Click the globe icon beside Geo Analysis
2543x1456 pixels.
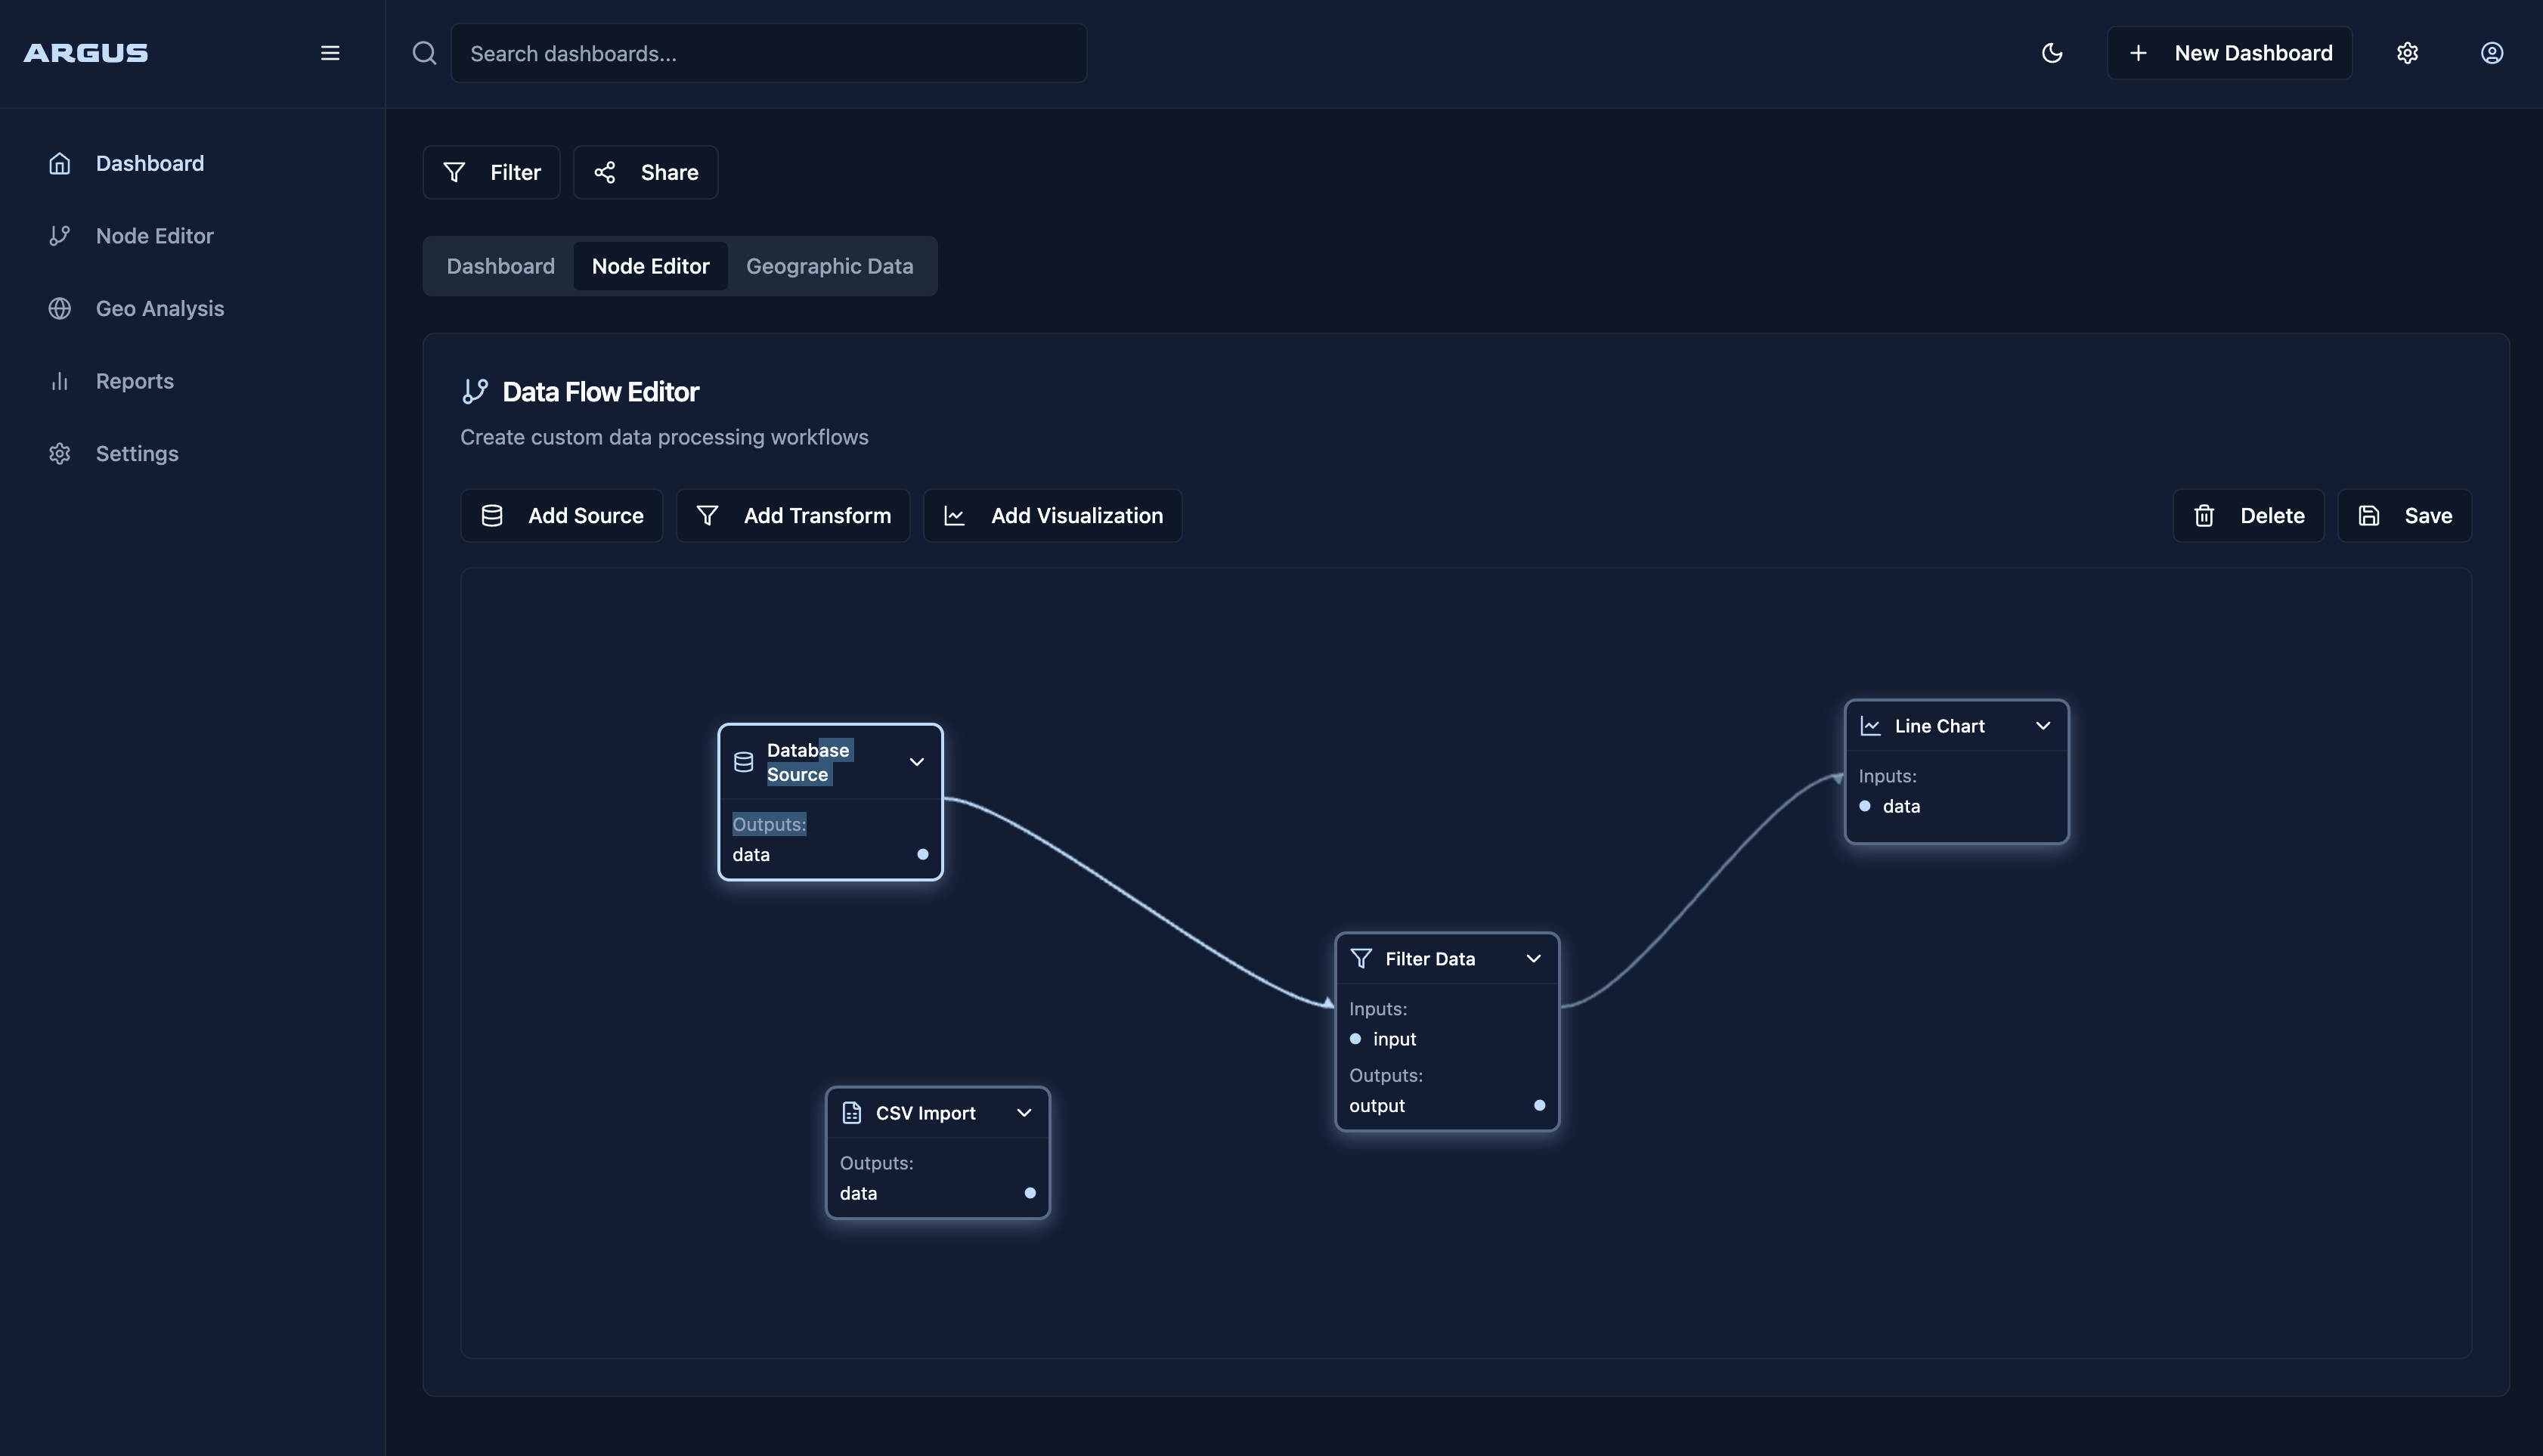[60, 308]
